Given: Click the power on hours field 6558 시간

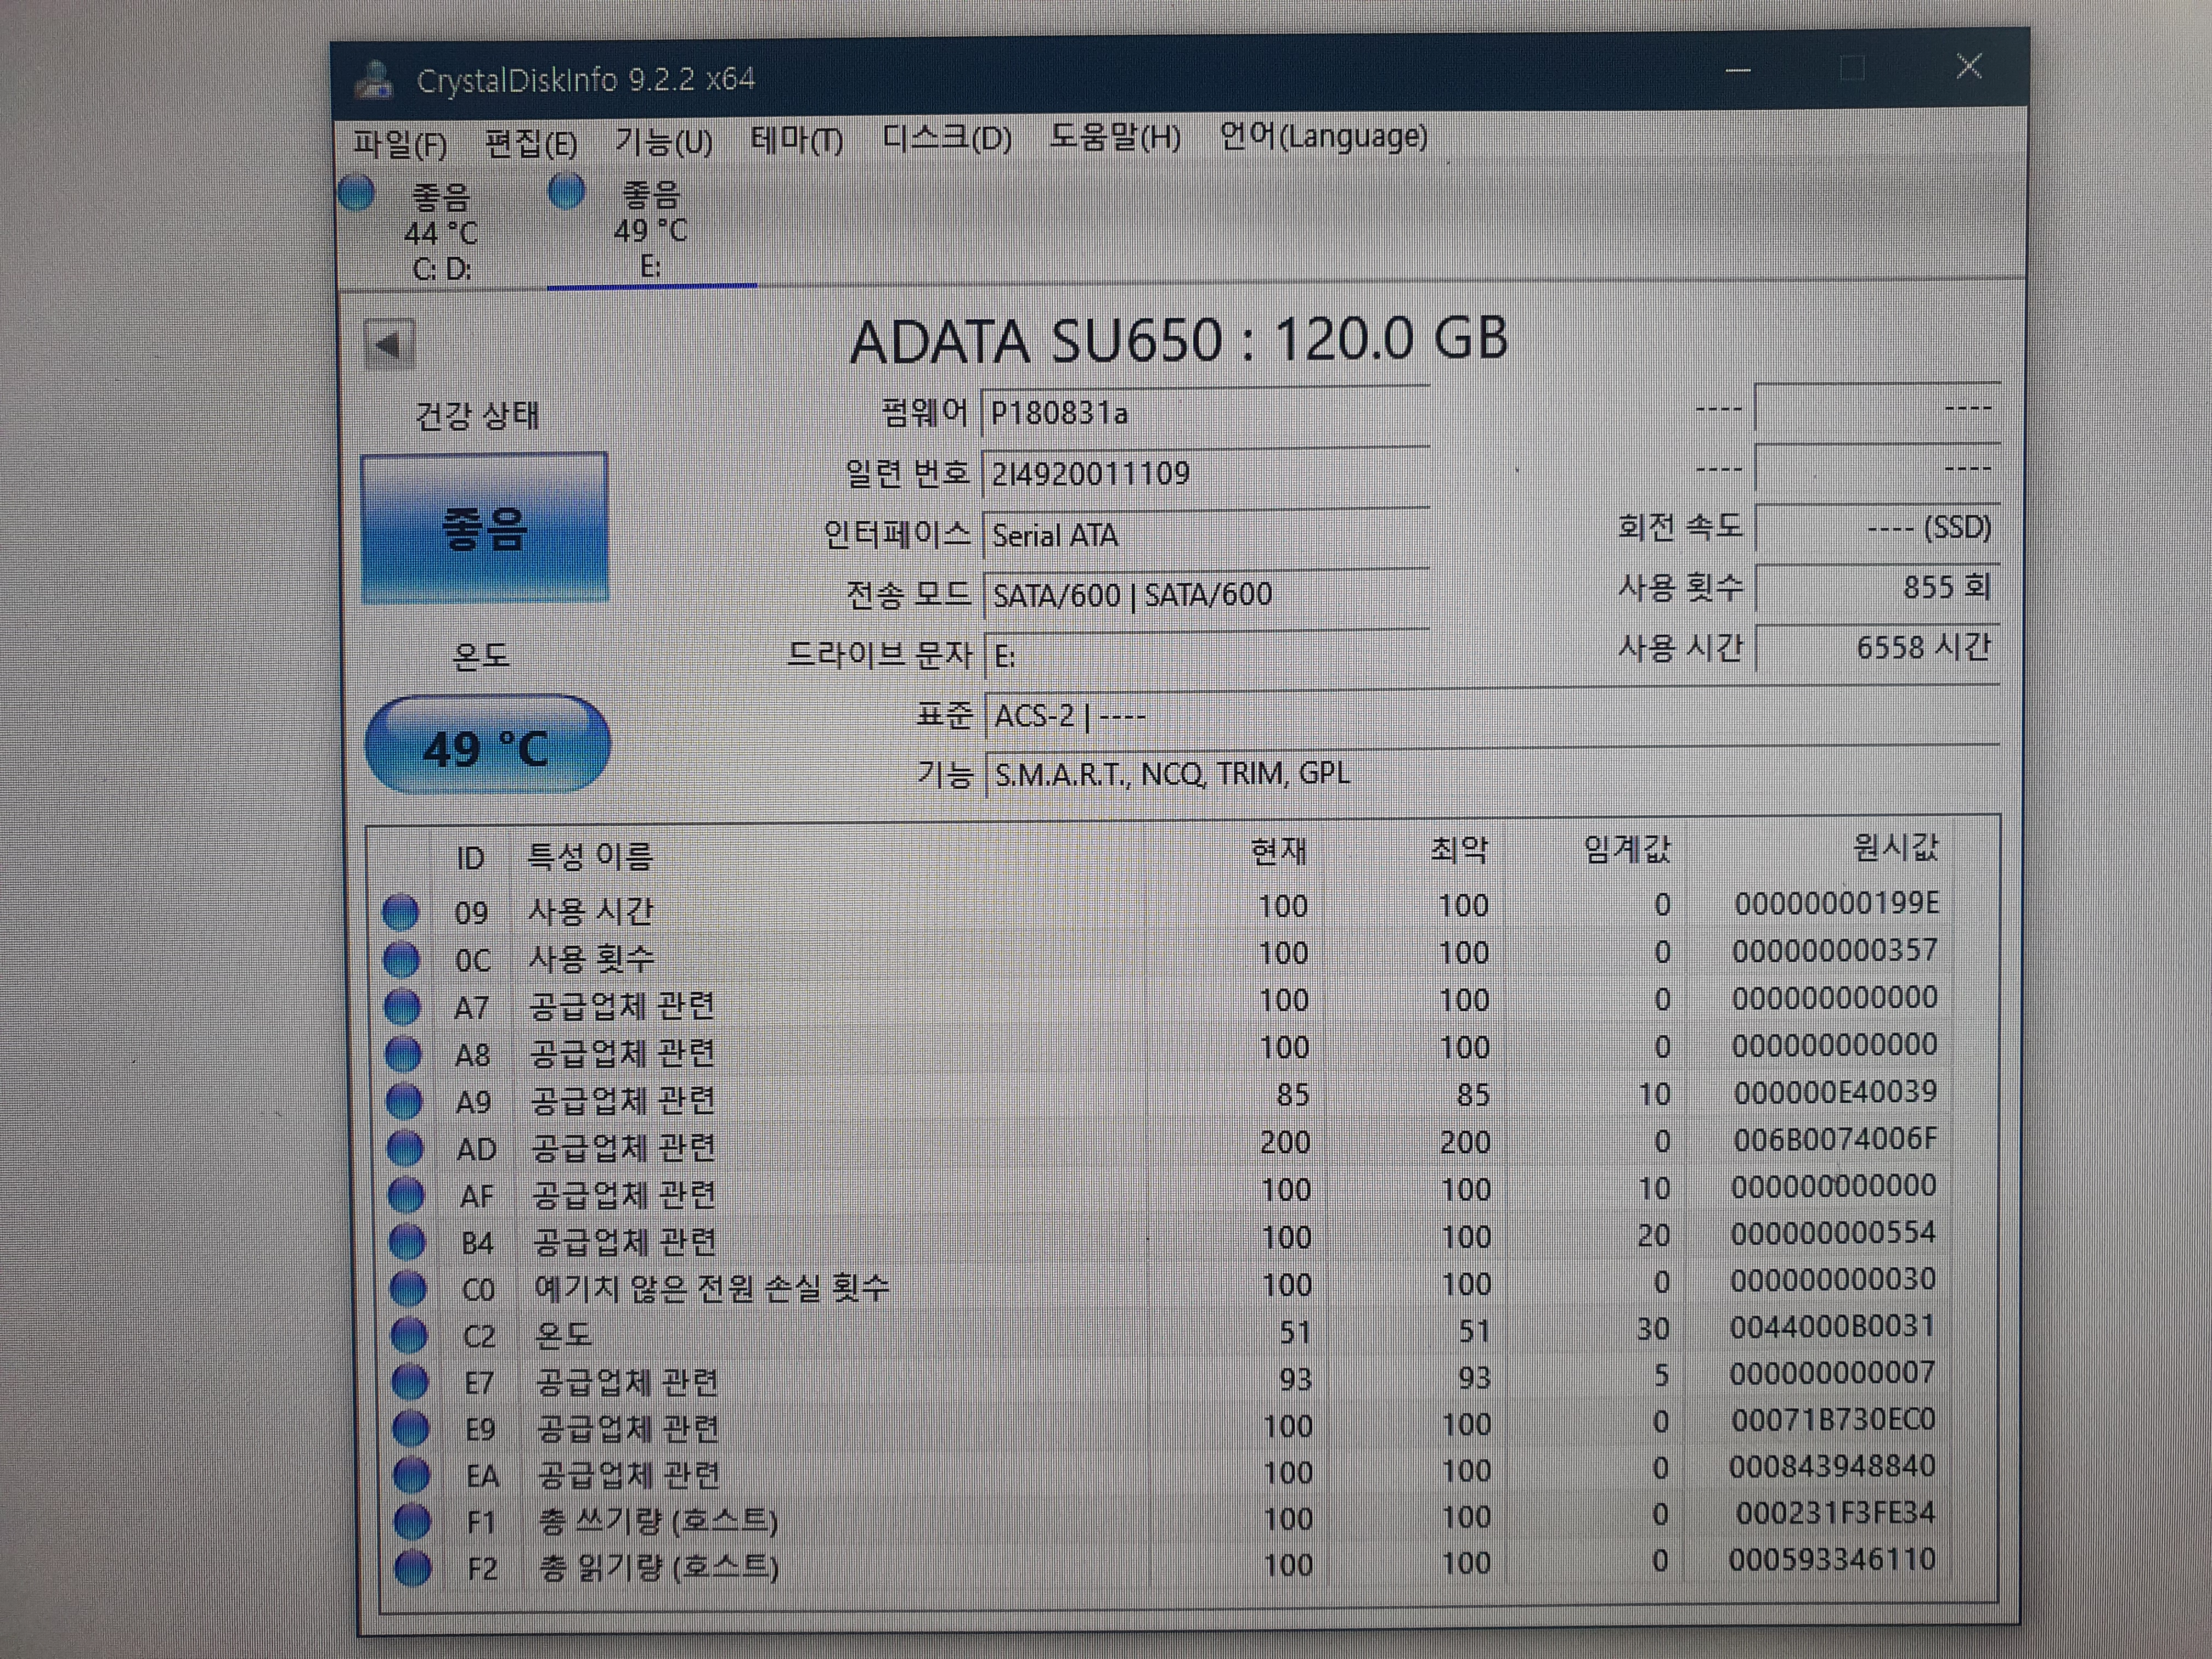Looking at the screenshot, I should pos(1877,648).
